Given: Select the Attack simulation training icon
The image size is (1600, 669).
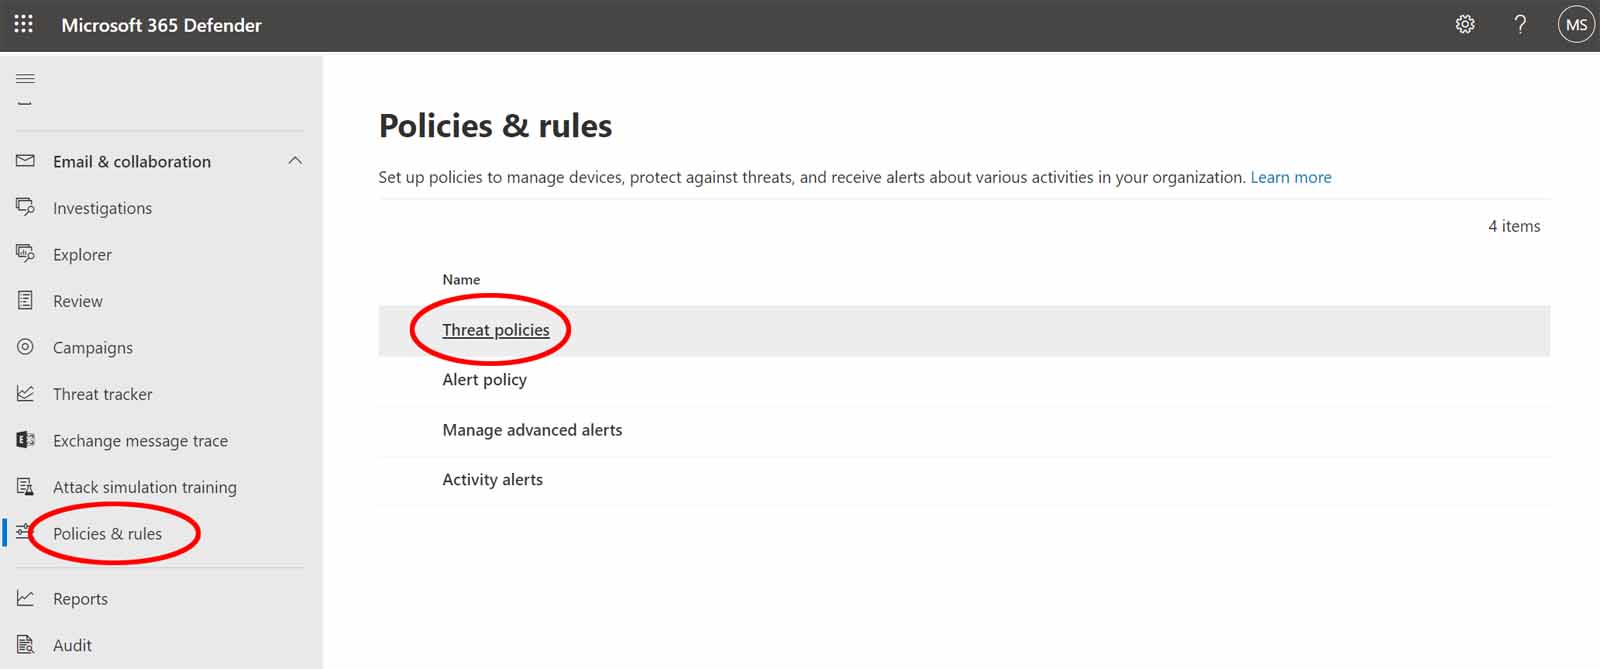Looking at the screenshot, I should tap(25, 486).
